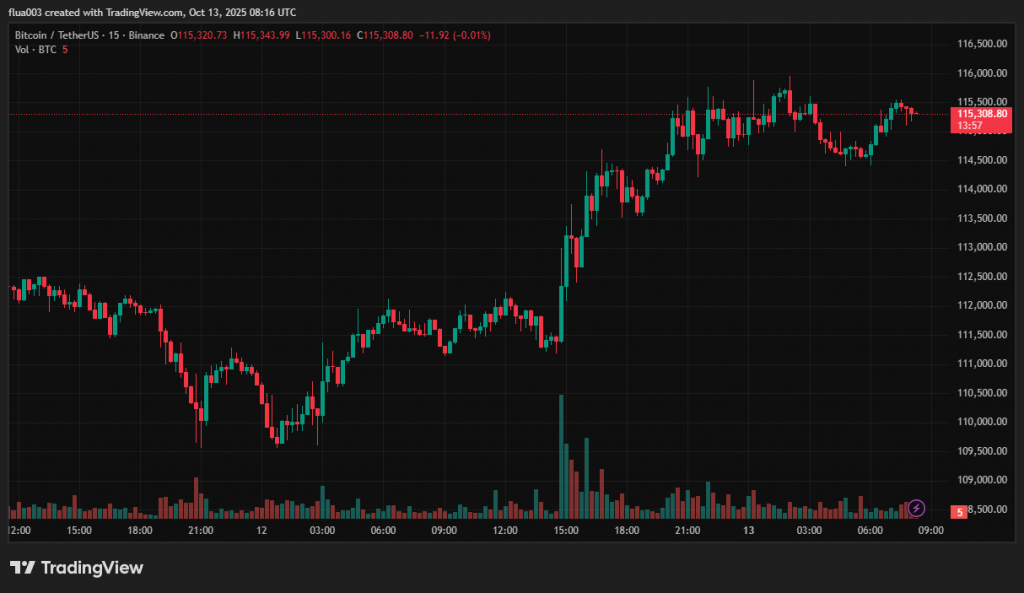Click the -11.92 (-0.01%) change value
1024x593 pixels.
456,35
